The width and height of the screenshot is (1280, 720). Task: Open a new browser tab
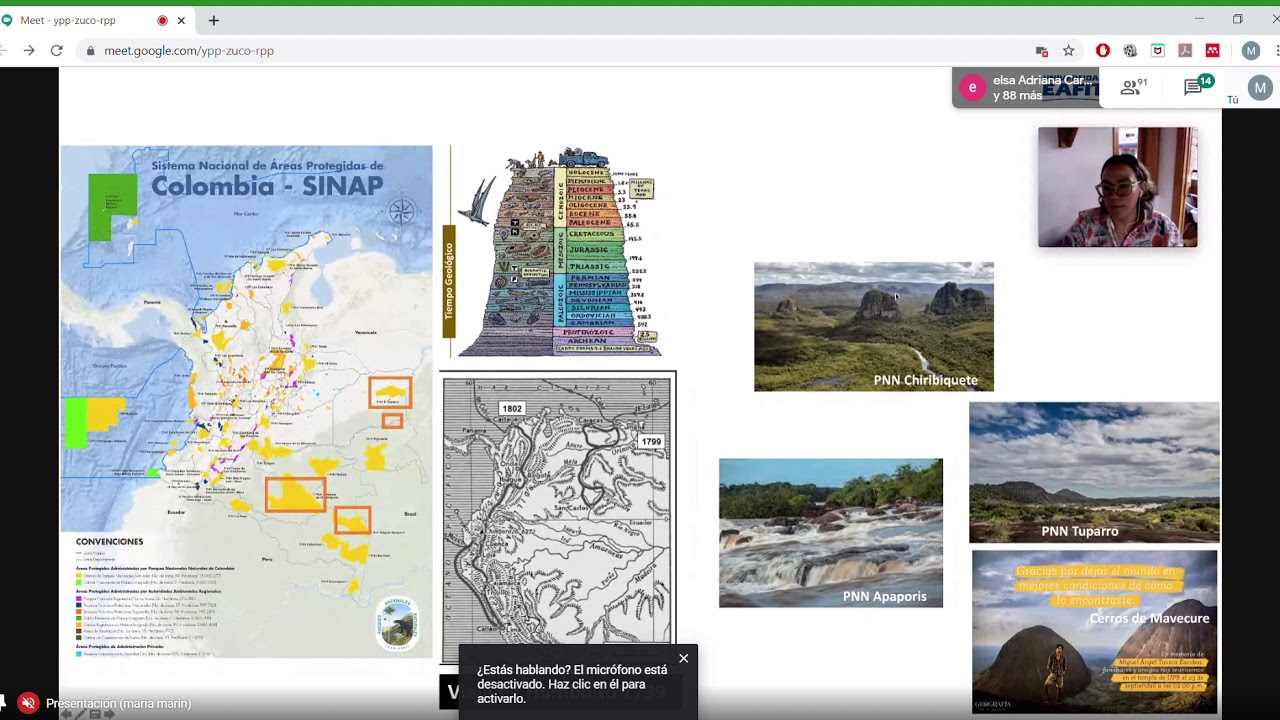(x=213, y=20)
